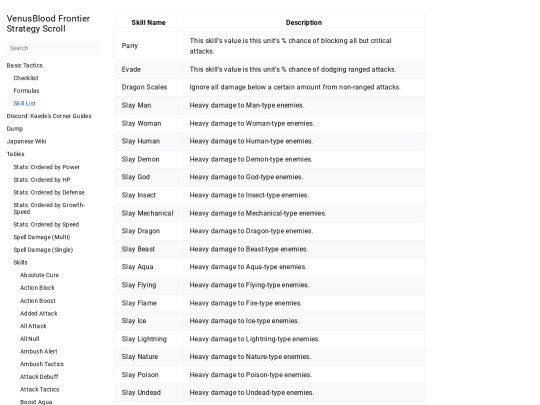The width and height of the screenshot is (540, 405).
Task: Open VenusBlood Frontier Strategy Scroll title link
Action: pos(48,24)
